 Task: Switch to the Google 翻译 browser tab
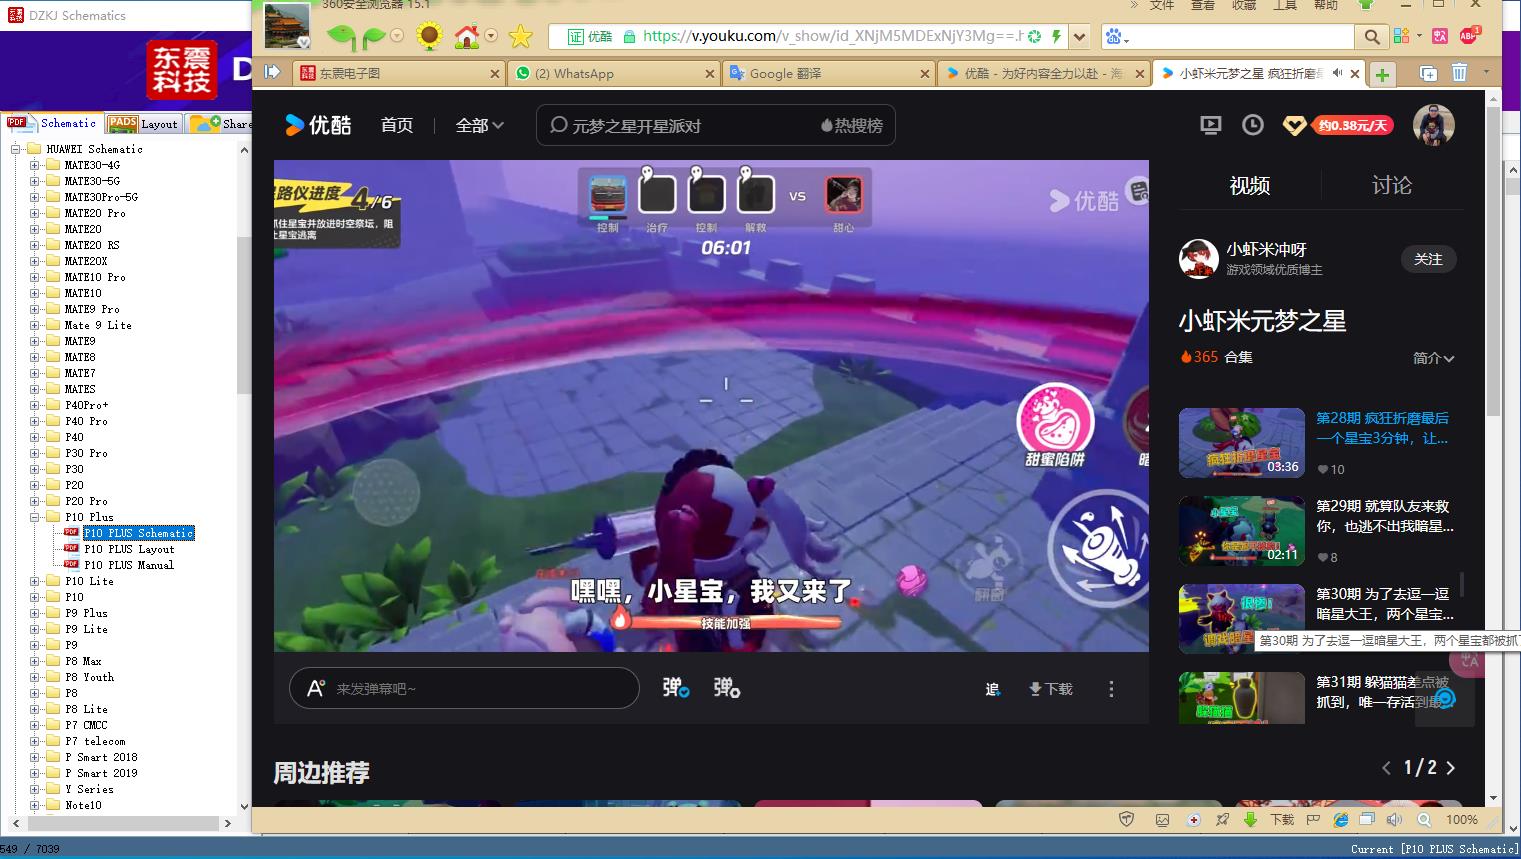(x=829, y=73)
